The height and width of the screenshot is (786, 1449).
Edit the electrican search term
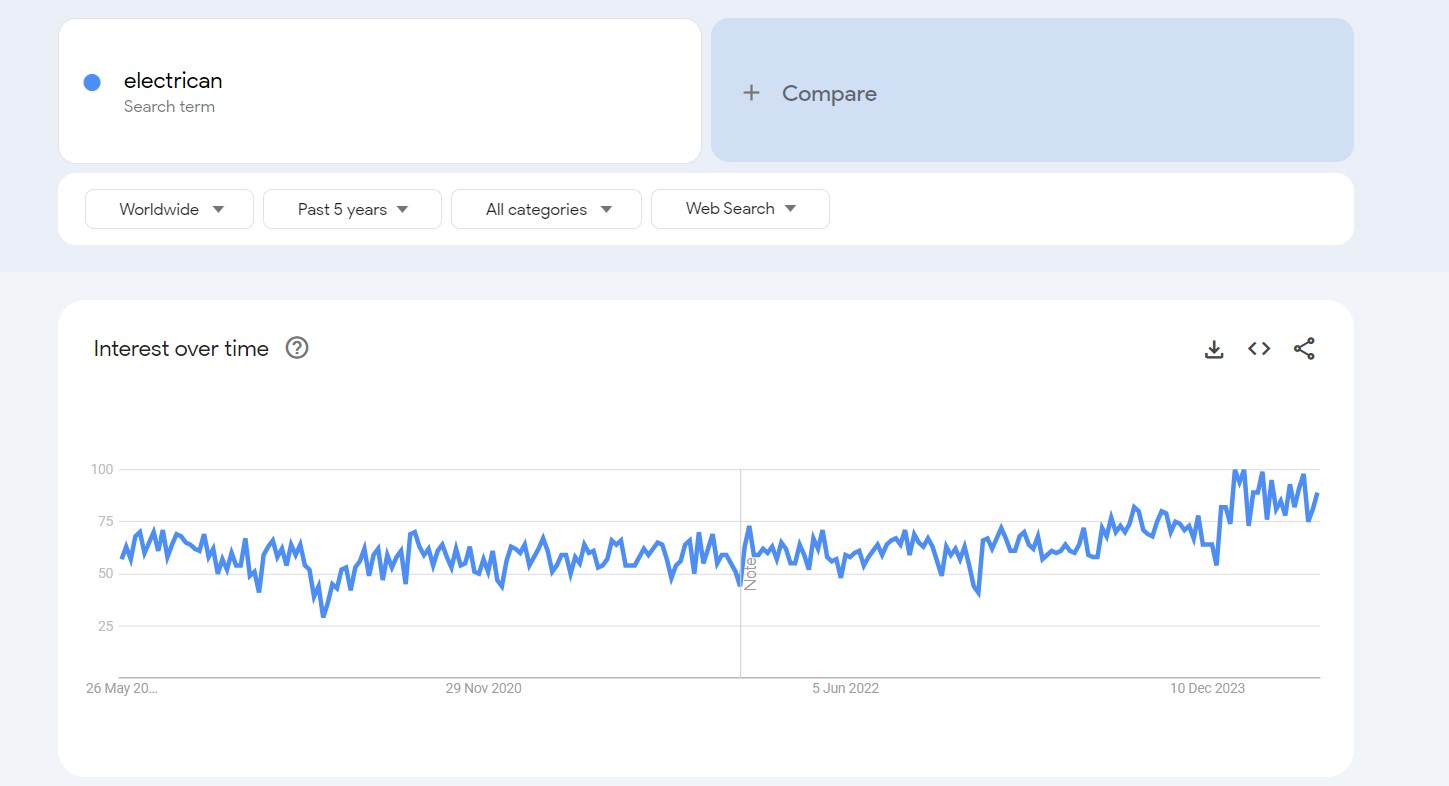173,81
